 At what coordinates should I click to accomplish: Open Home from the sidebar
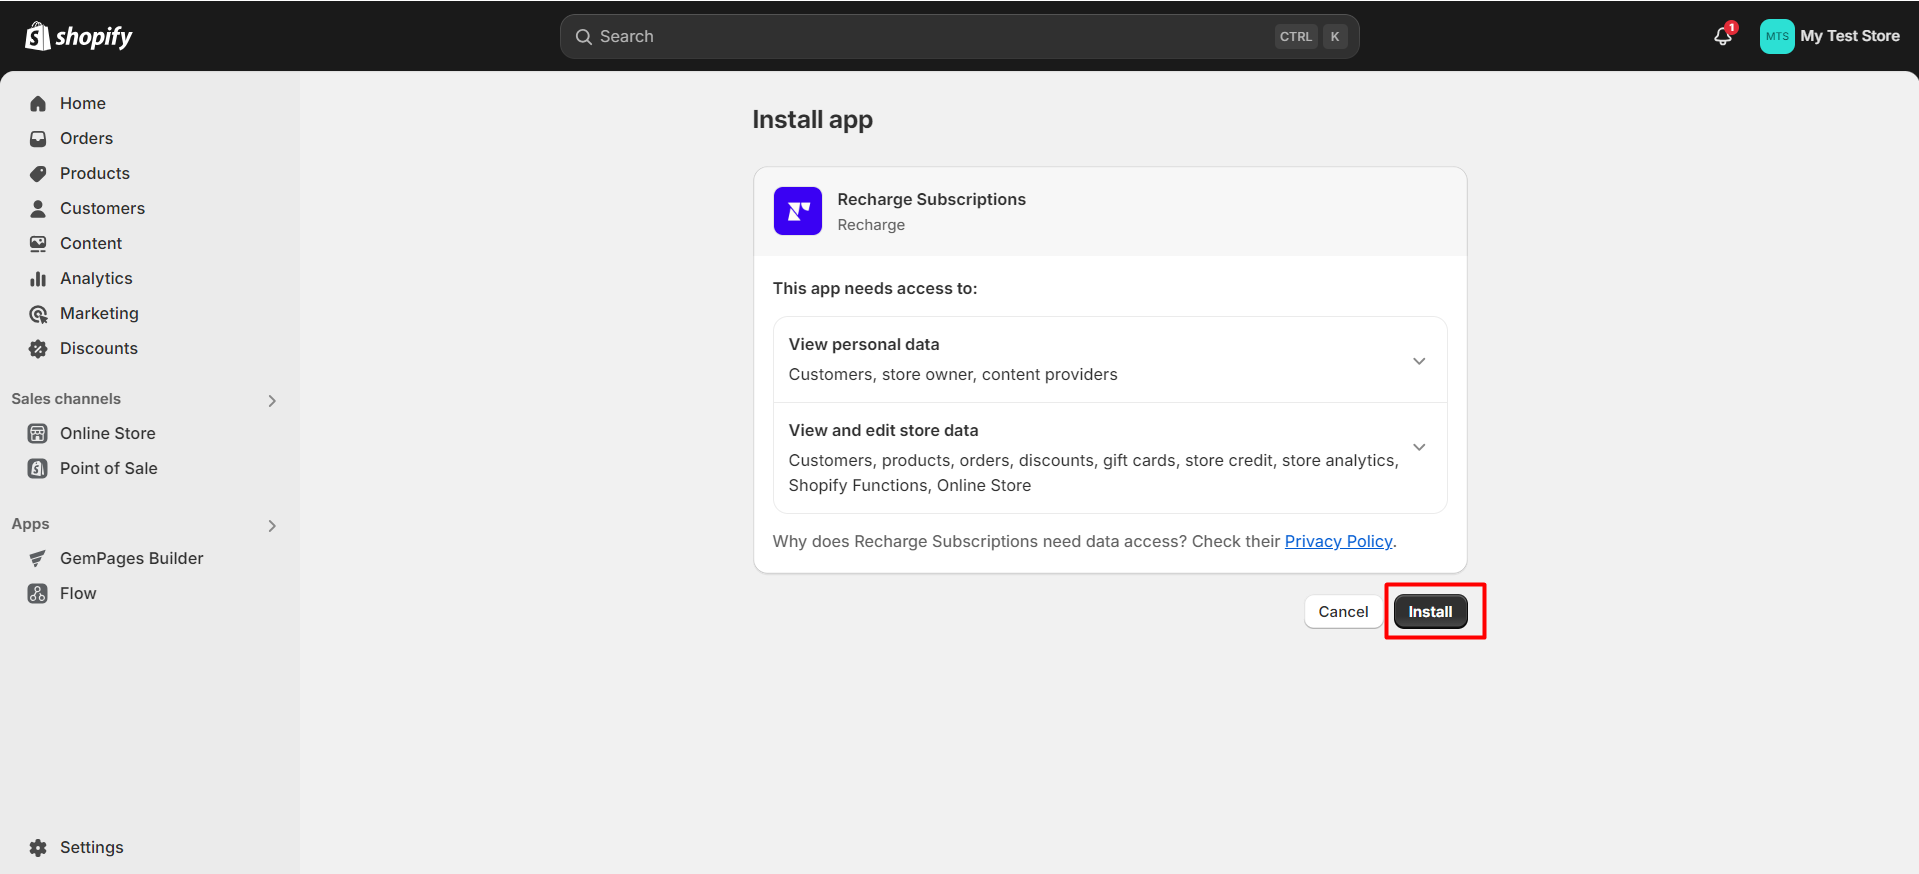[x=82, y=103]
